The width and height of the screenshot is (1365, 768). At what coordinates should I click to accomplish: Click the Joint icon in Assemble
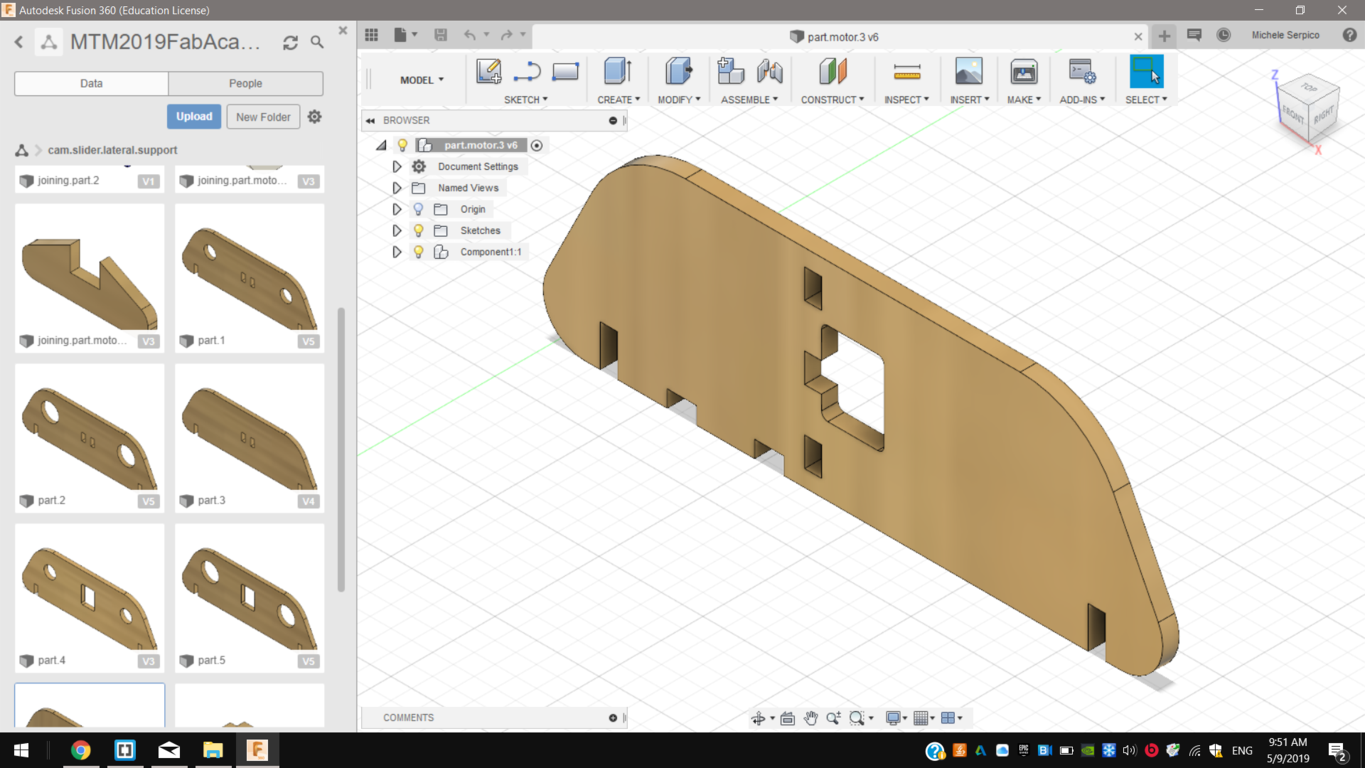(770, 72)
